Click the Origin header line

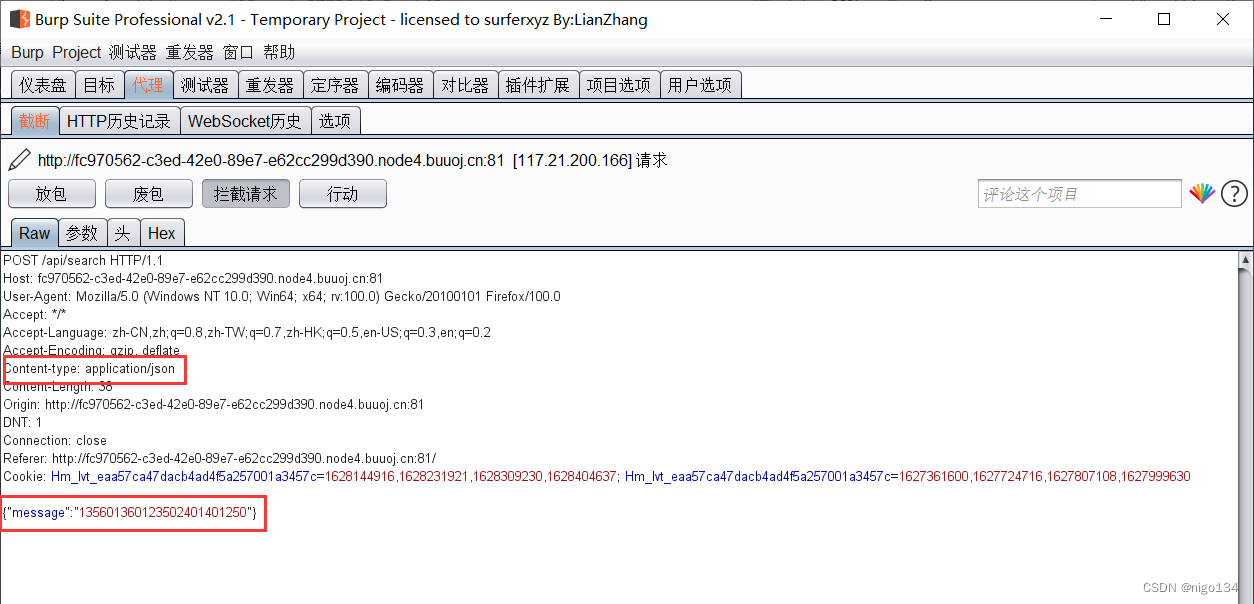click(214, 404)
